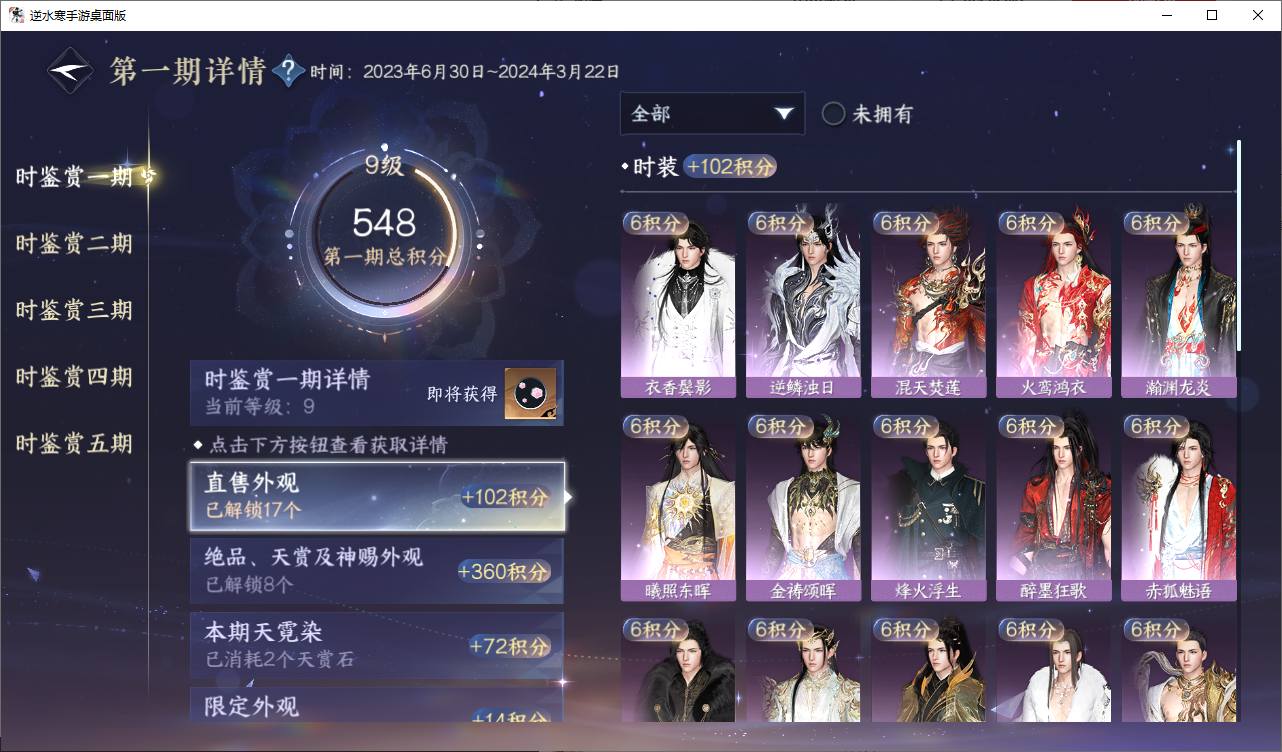Click the outfit list vertical scrollbar
Screen dimensions: 1282x752
1239,245
